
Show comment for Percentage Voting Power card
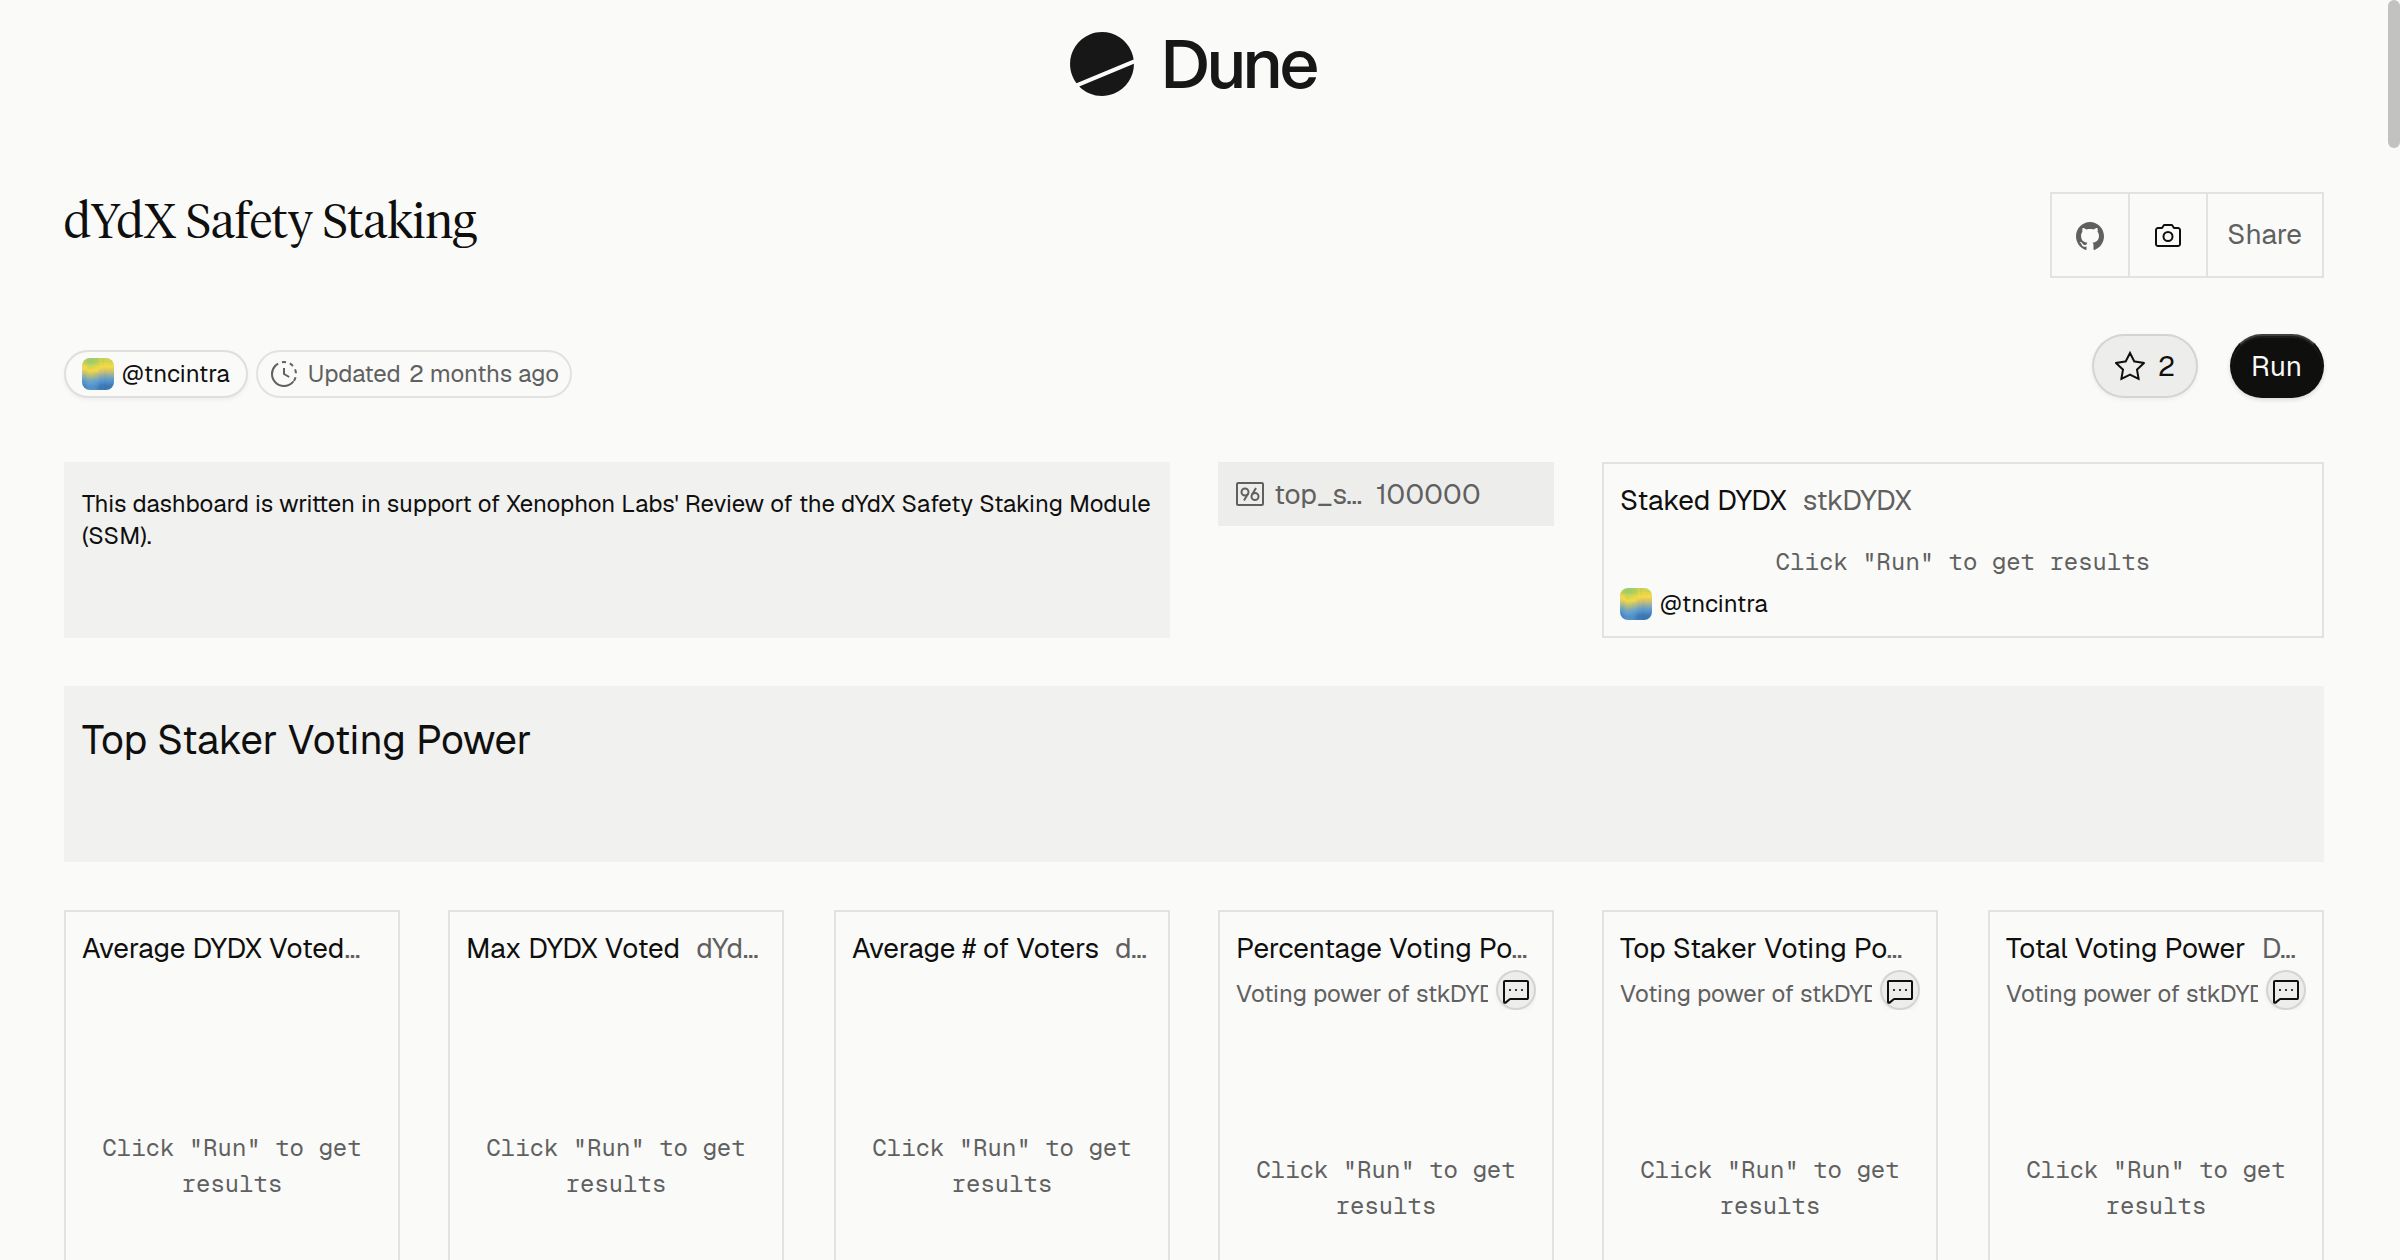tap(1516, 991)
